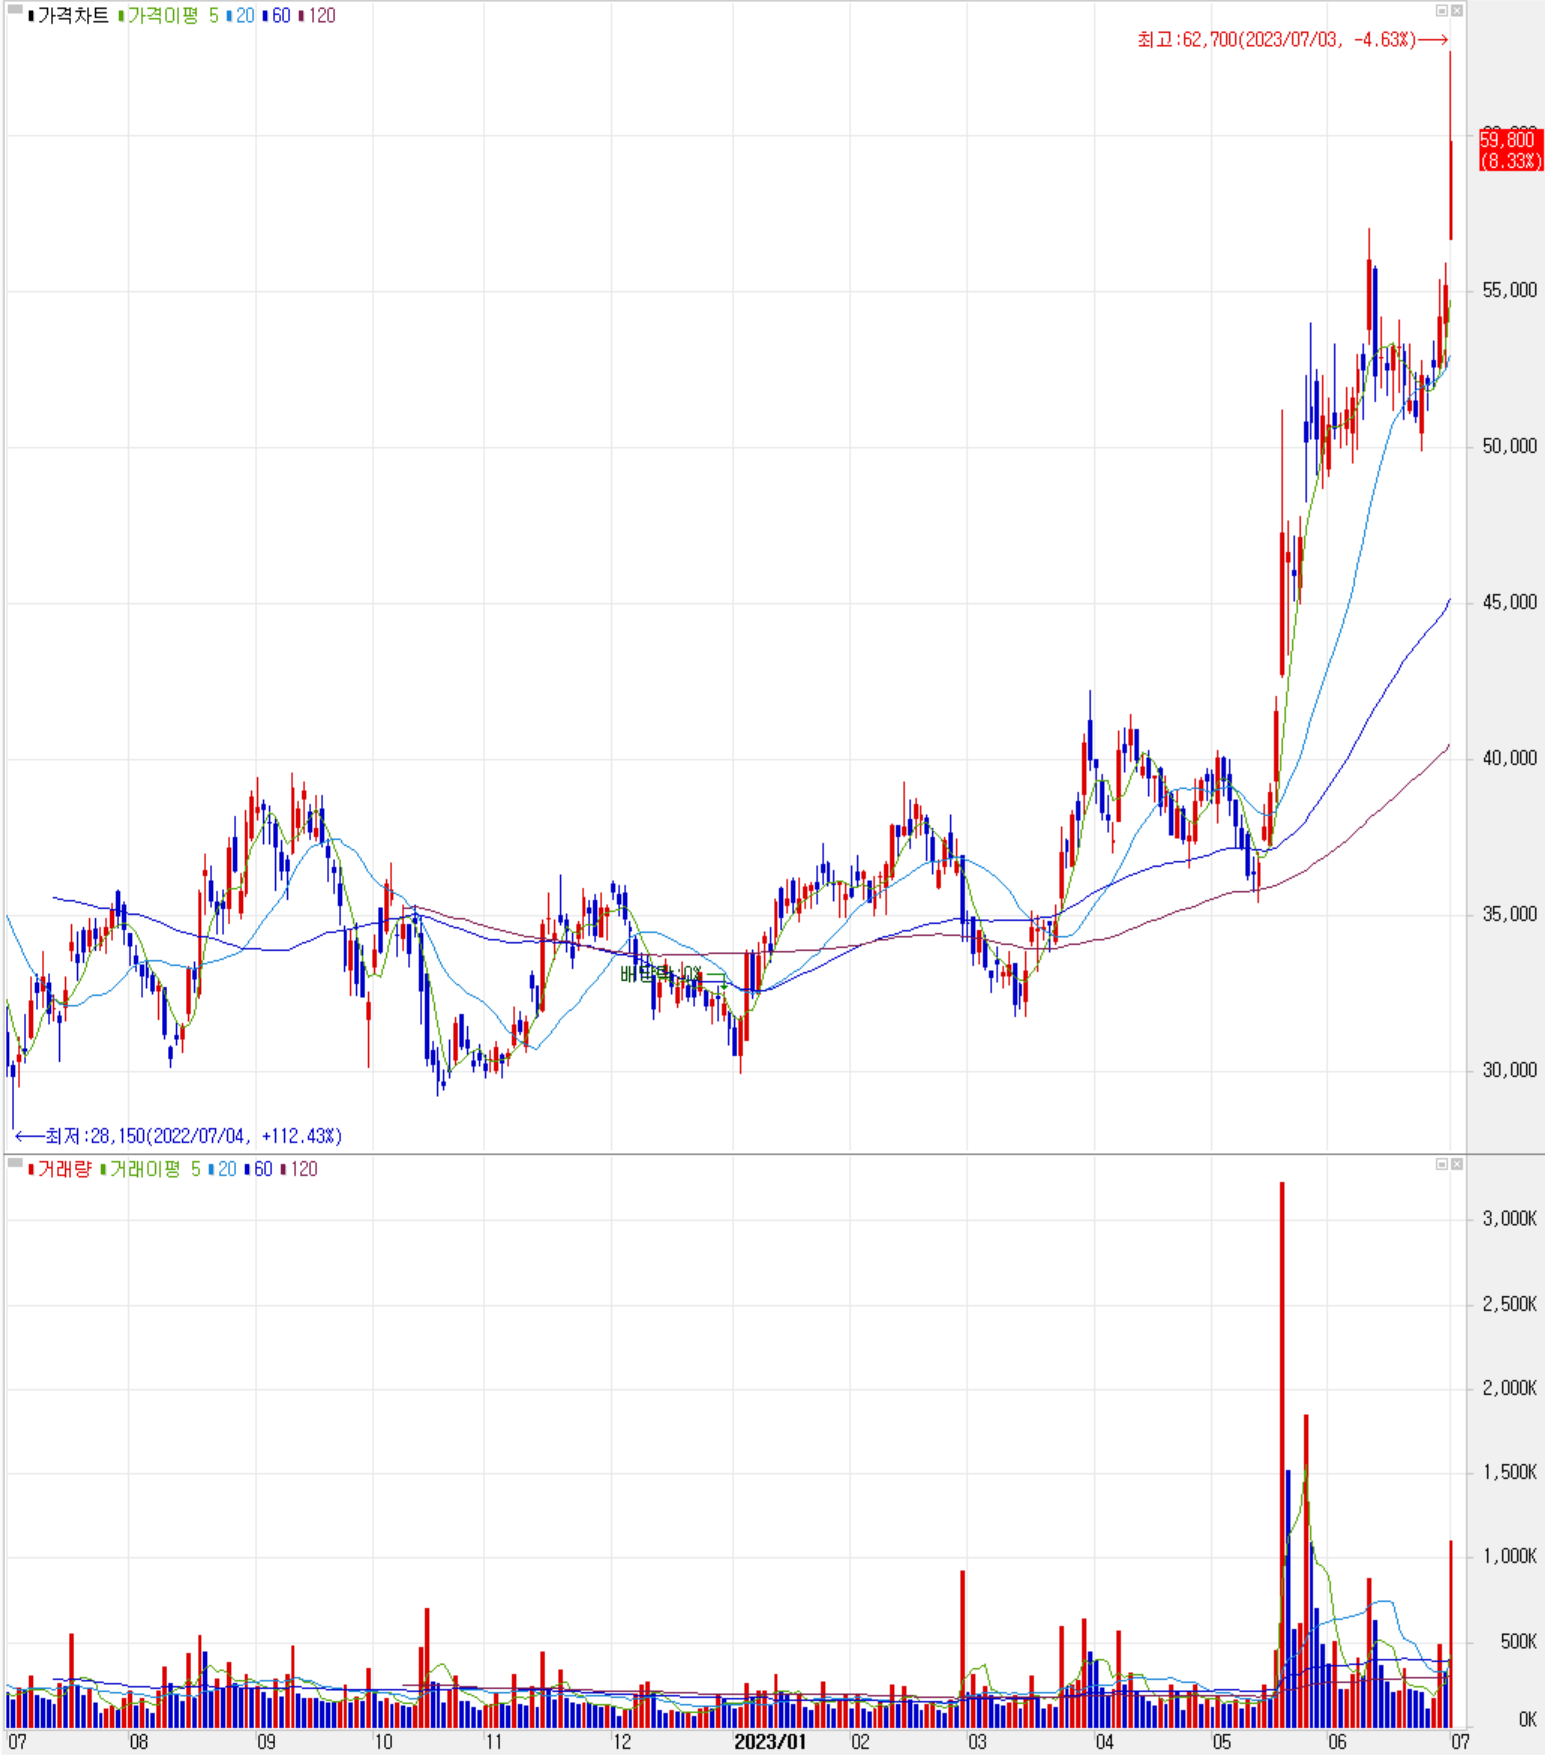The width and height of the screenshot is (1545, 1755).
Task: Click the 40,000 price axis label
Action: point(1509,758)
